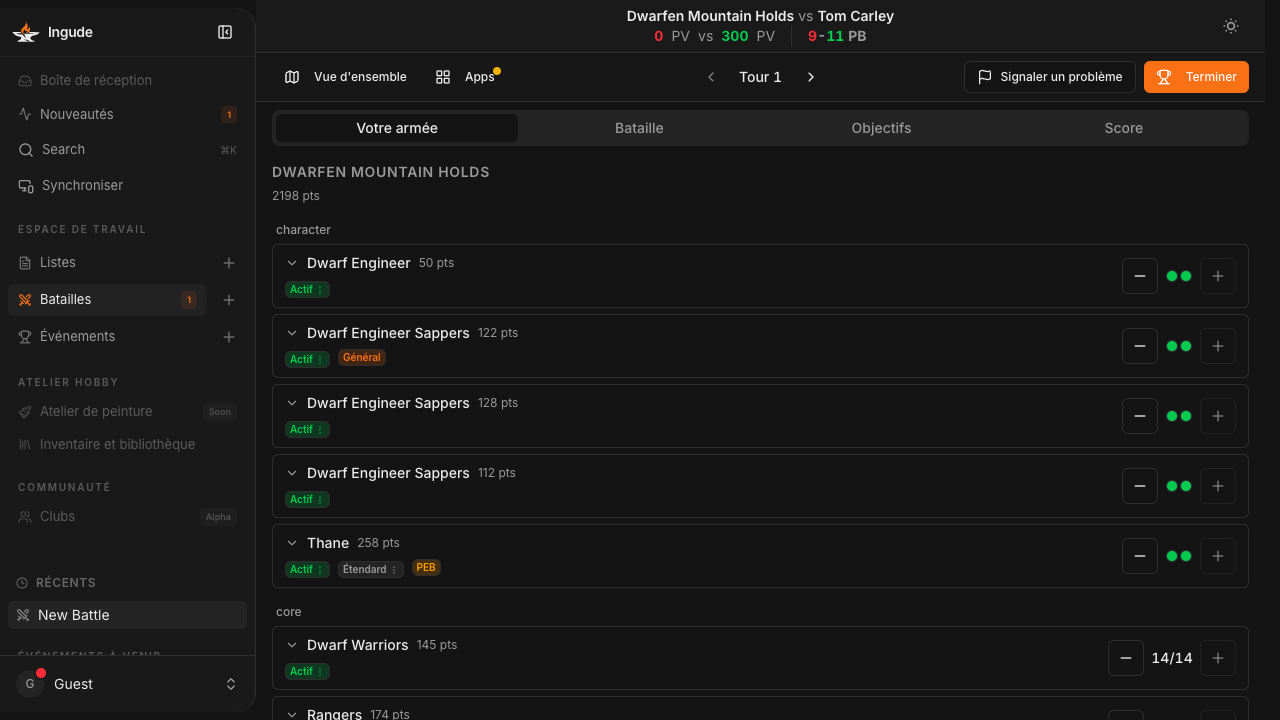Expand the Dwarf Warriors unit
The height and width of the screenshot is (720, 1280).
tap(292, 645)
